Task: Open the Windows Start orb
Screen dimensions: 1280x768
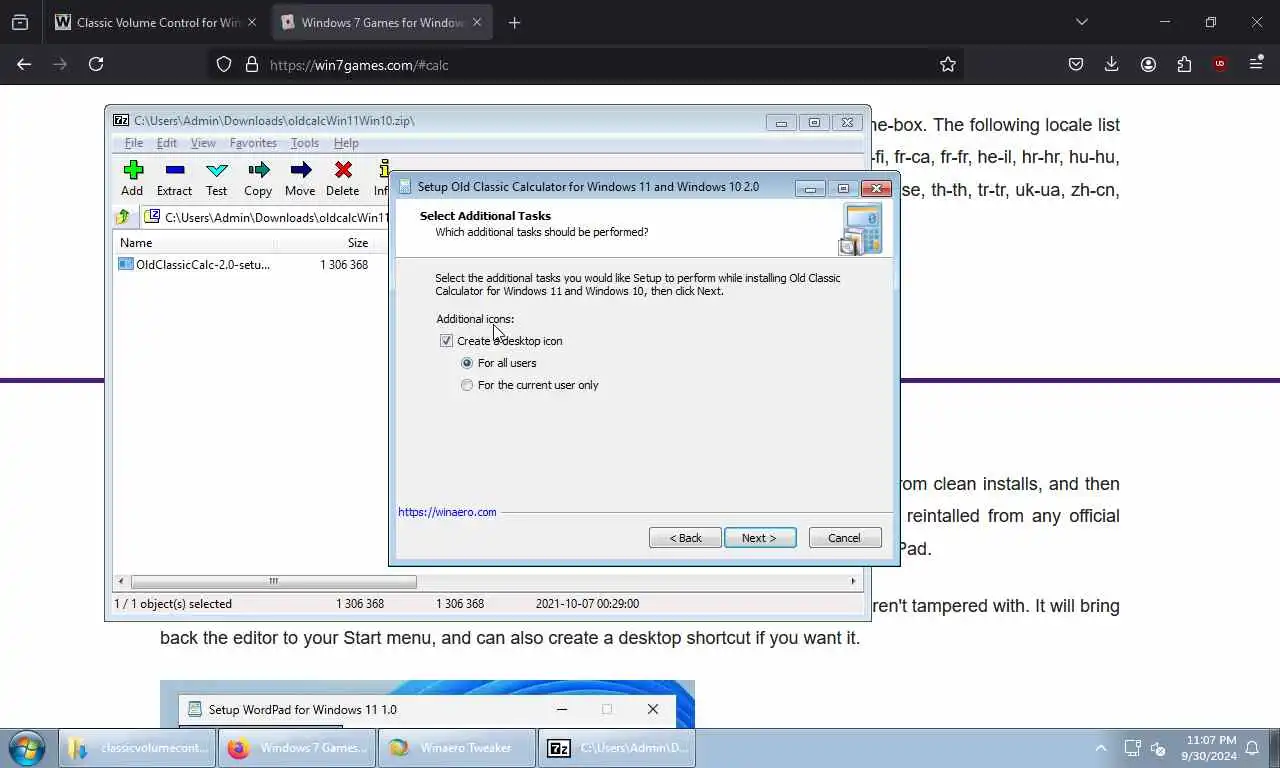Action: coord(26,748)
